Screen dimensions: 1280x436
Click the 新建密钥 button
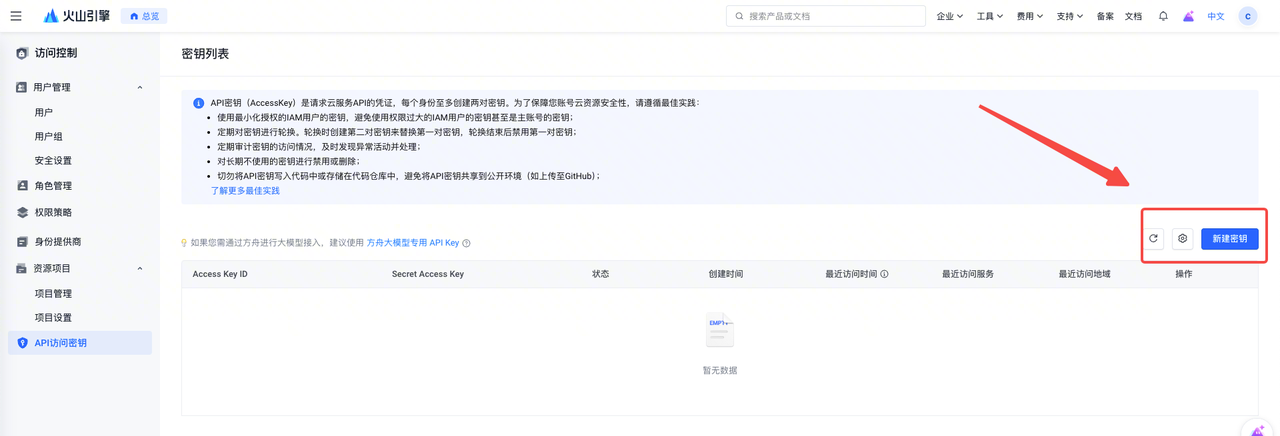[x=1229, y=239]
